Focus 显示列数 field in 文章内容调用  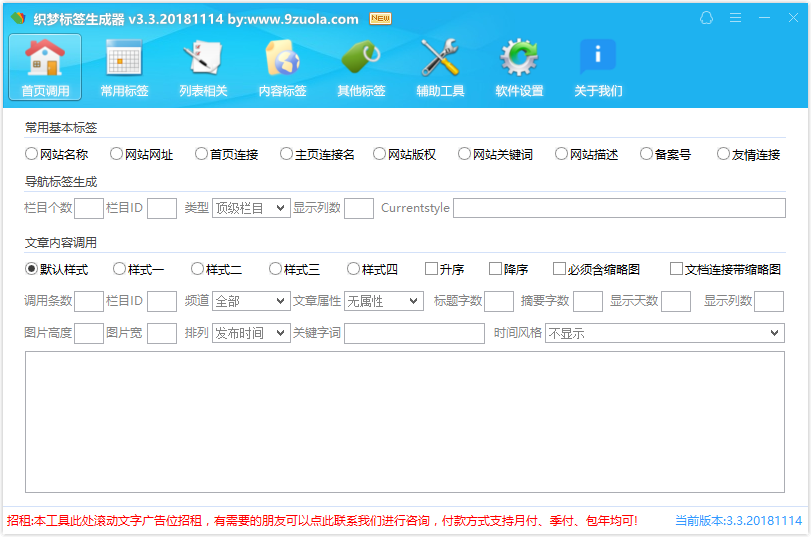coord(769,301)
